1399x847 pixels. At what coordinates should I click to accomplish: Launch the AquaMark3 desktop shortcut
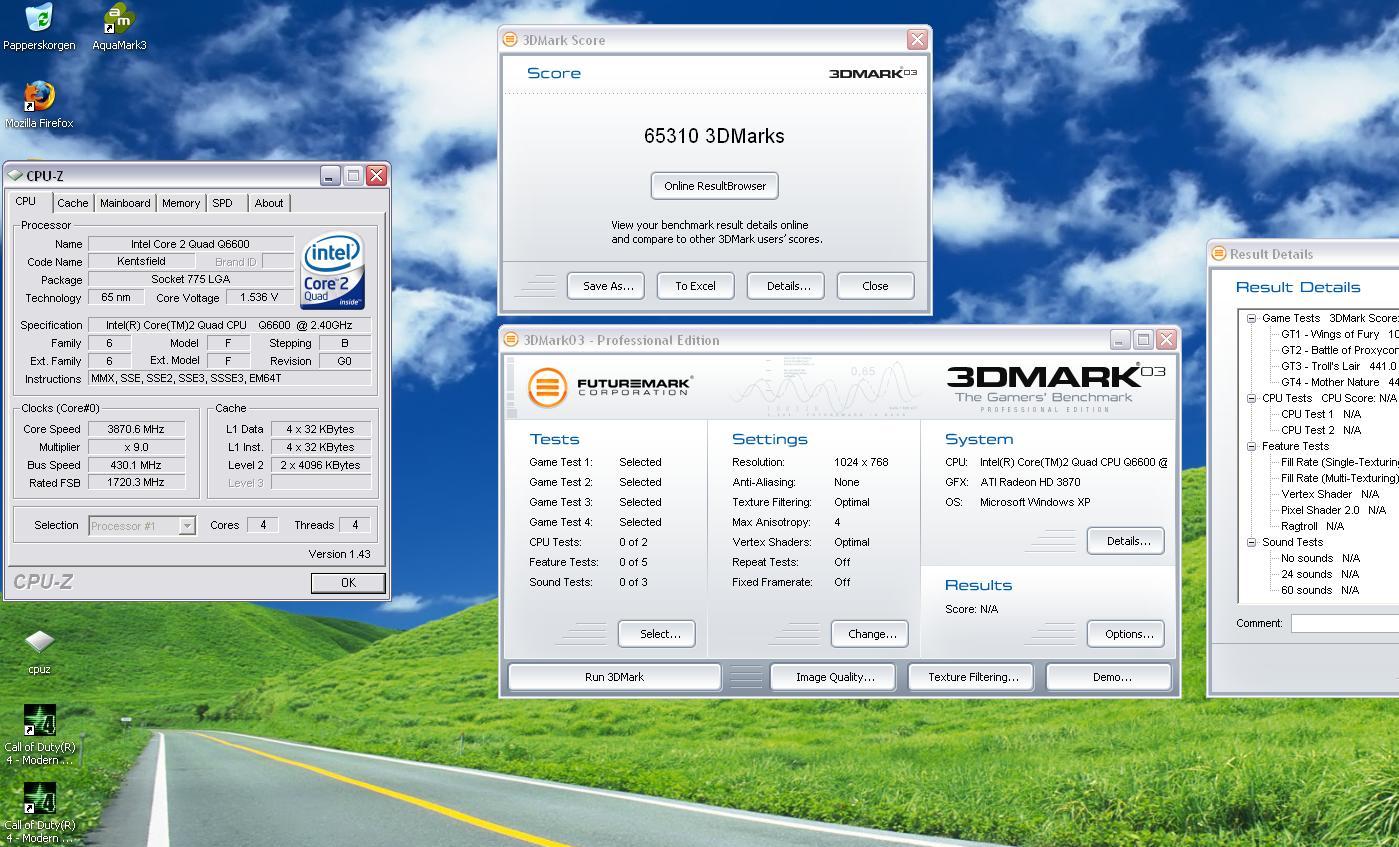coord(119,27)
